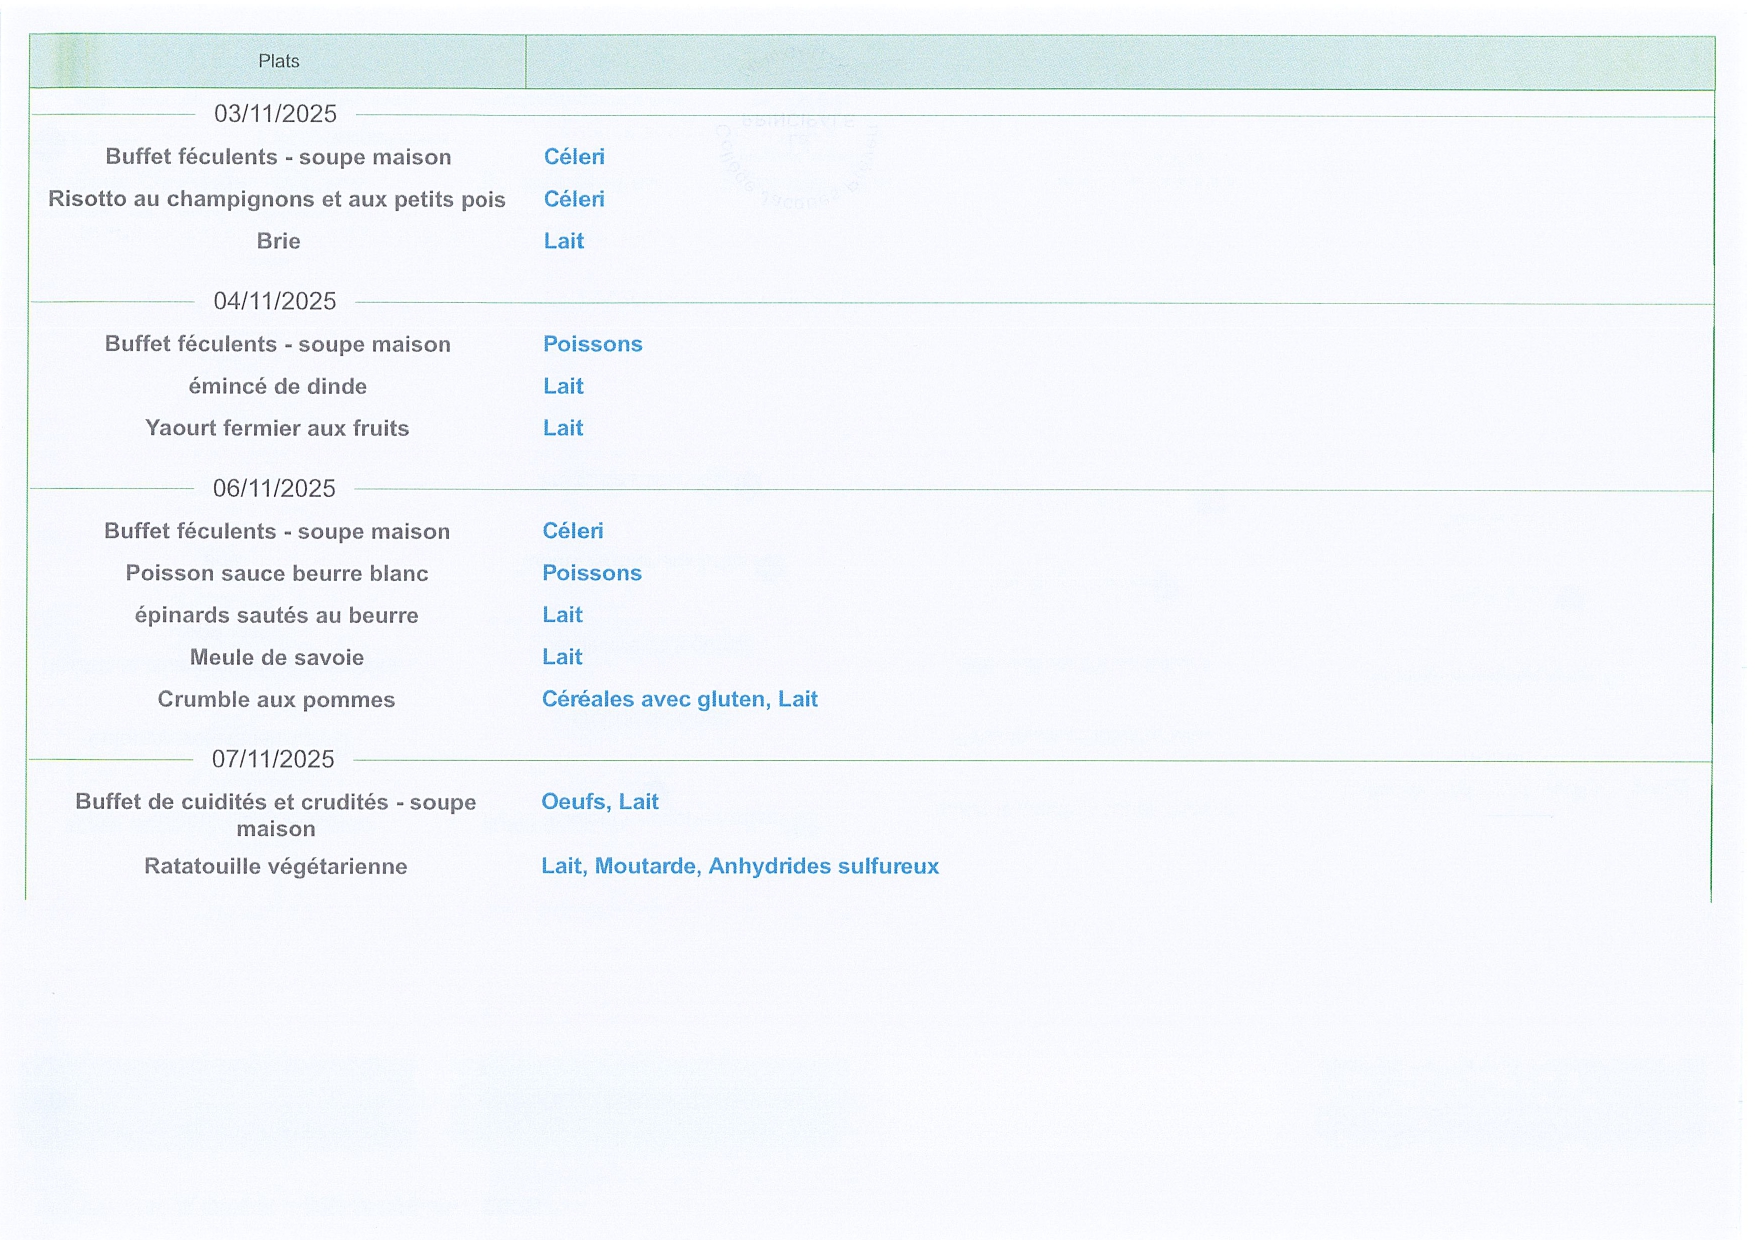Open the émincé de dinde dish
1755x1240 pixels.
click(277, 386)
